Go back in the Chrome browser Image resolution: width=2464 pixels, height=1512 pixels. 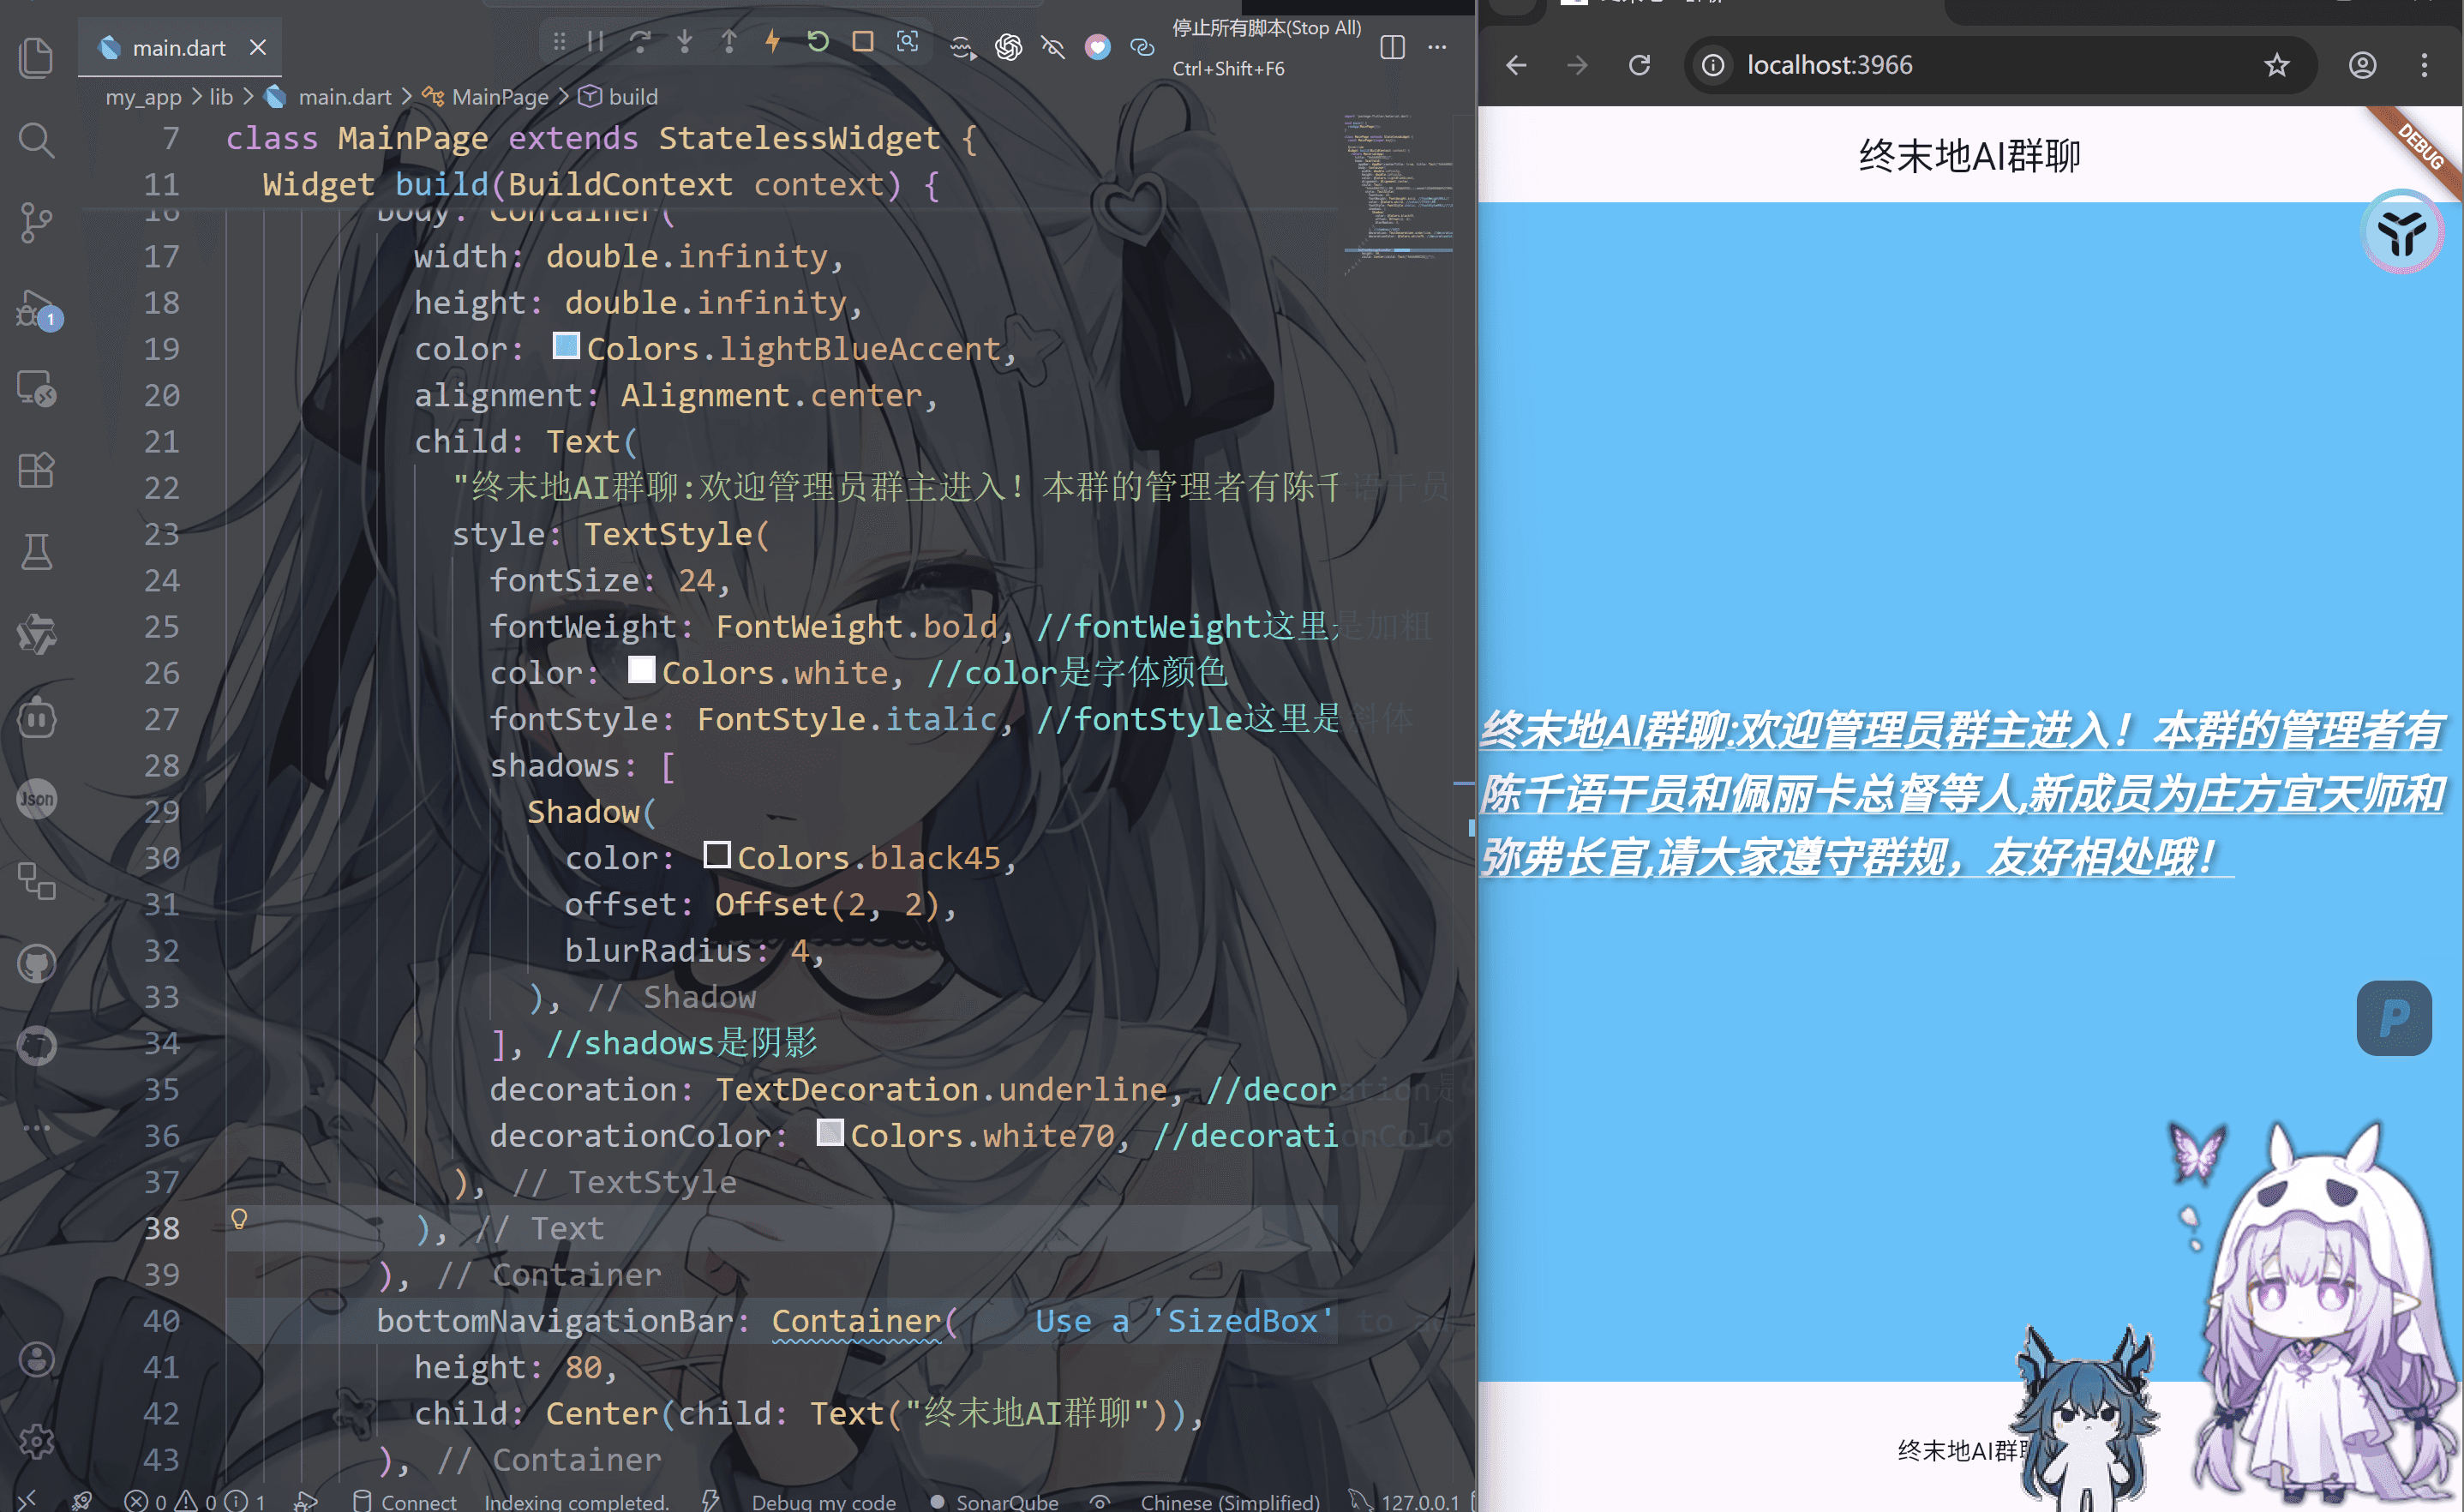point(1516,65)
